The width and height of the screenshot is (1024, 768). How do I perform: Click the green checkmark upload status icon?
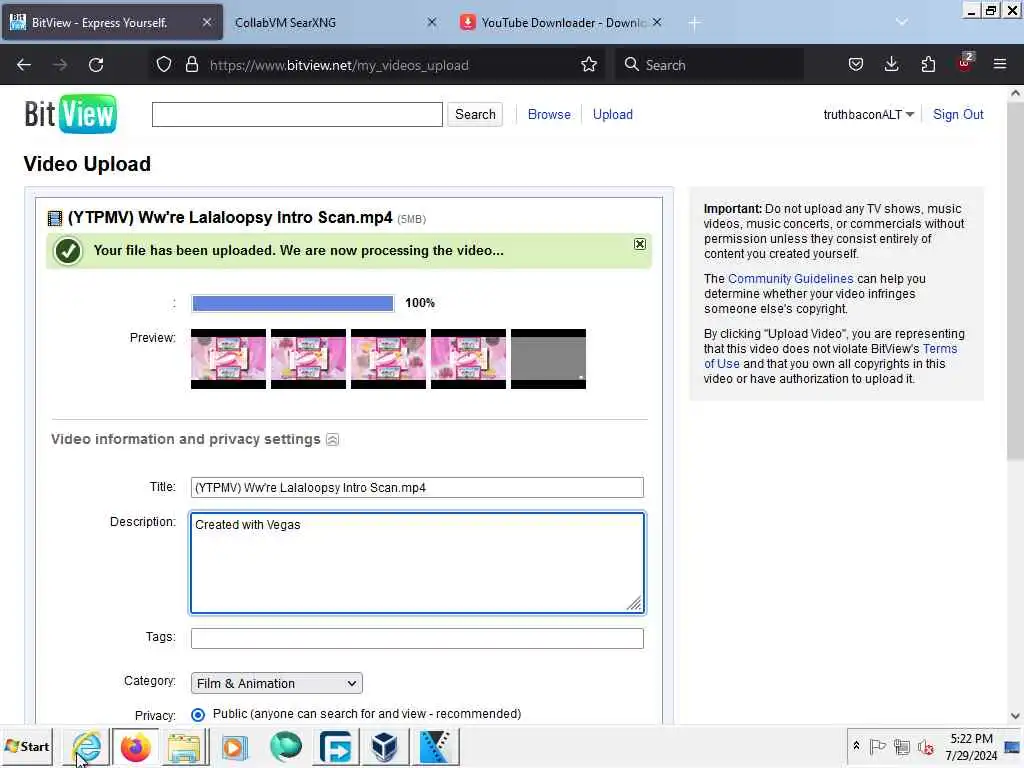68,251
